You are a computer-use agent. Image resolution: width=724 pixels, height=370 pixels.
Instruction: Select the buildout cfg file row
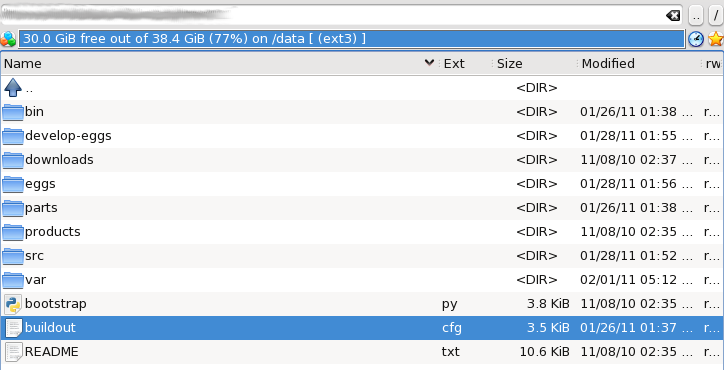click(x=362, y=328)
